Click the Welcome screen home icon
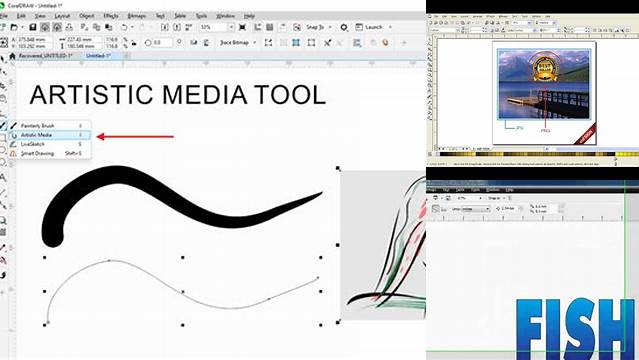 click(x=12, y=56)
